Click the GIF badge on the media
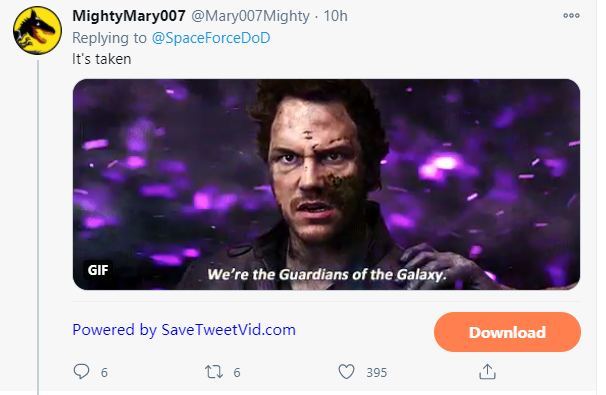606x395 pixels. [98, 270]
